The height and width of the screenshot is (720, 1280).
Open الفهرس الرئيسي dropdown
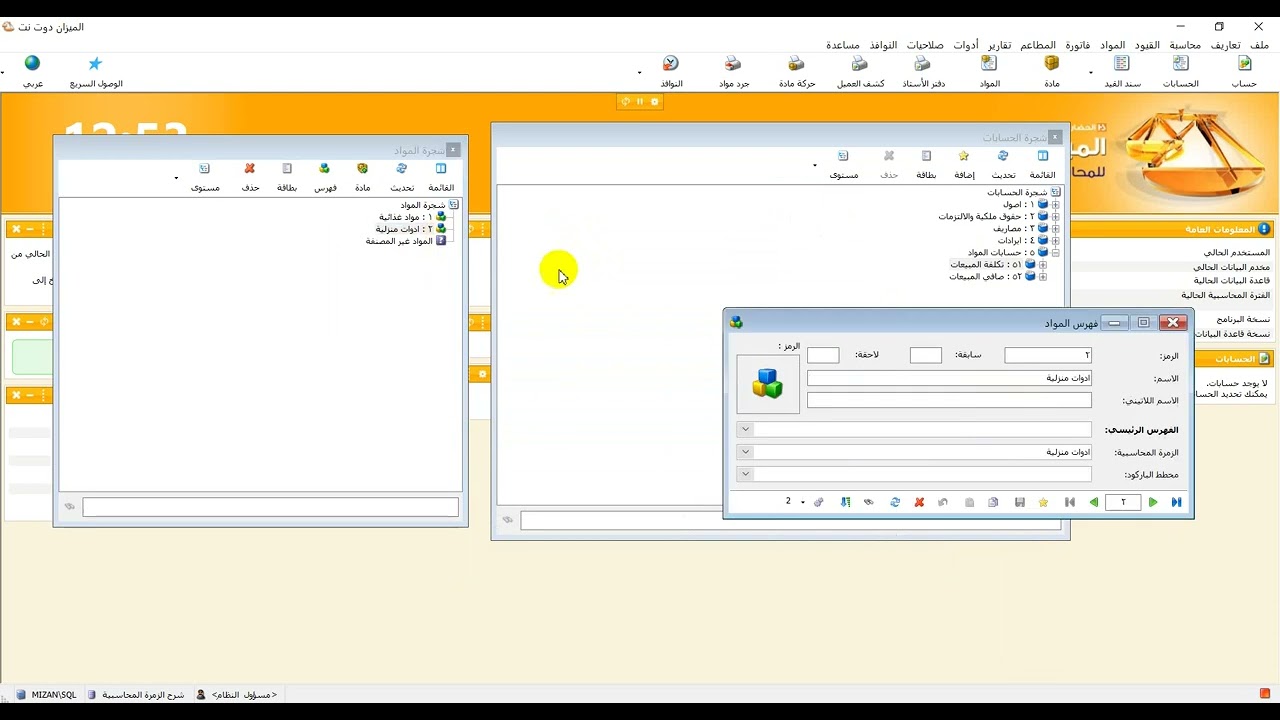tap(745, 429)
